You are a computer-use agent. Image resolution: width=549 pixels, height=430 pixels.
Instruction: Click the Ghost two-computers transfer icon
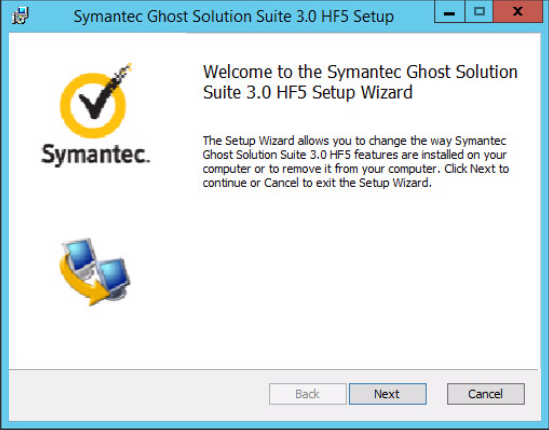point(95,272)
